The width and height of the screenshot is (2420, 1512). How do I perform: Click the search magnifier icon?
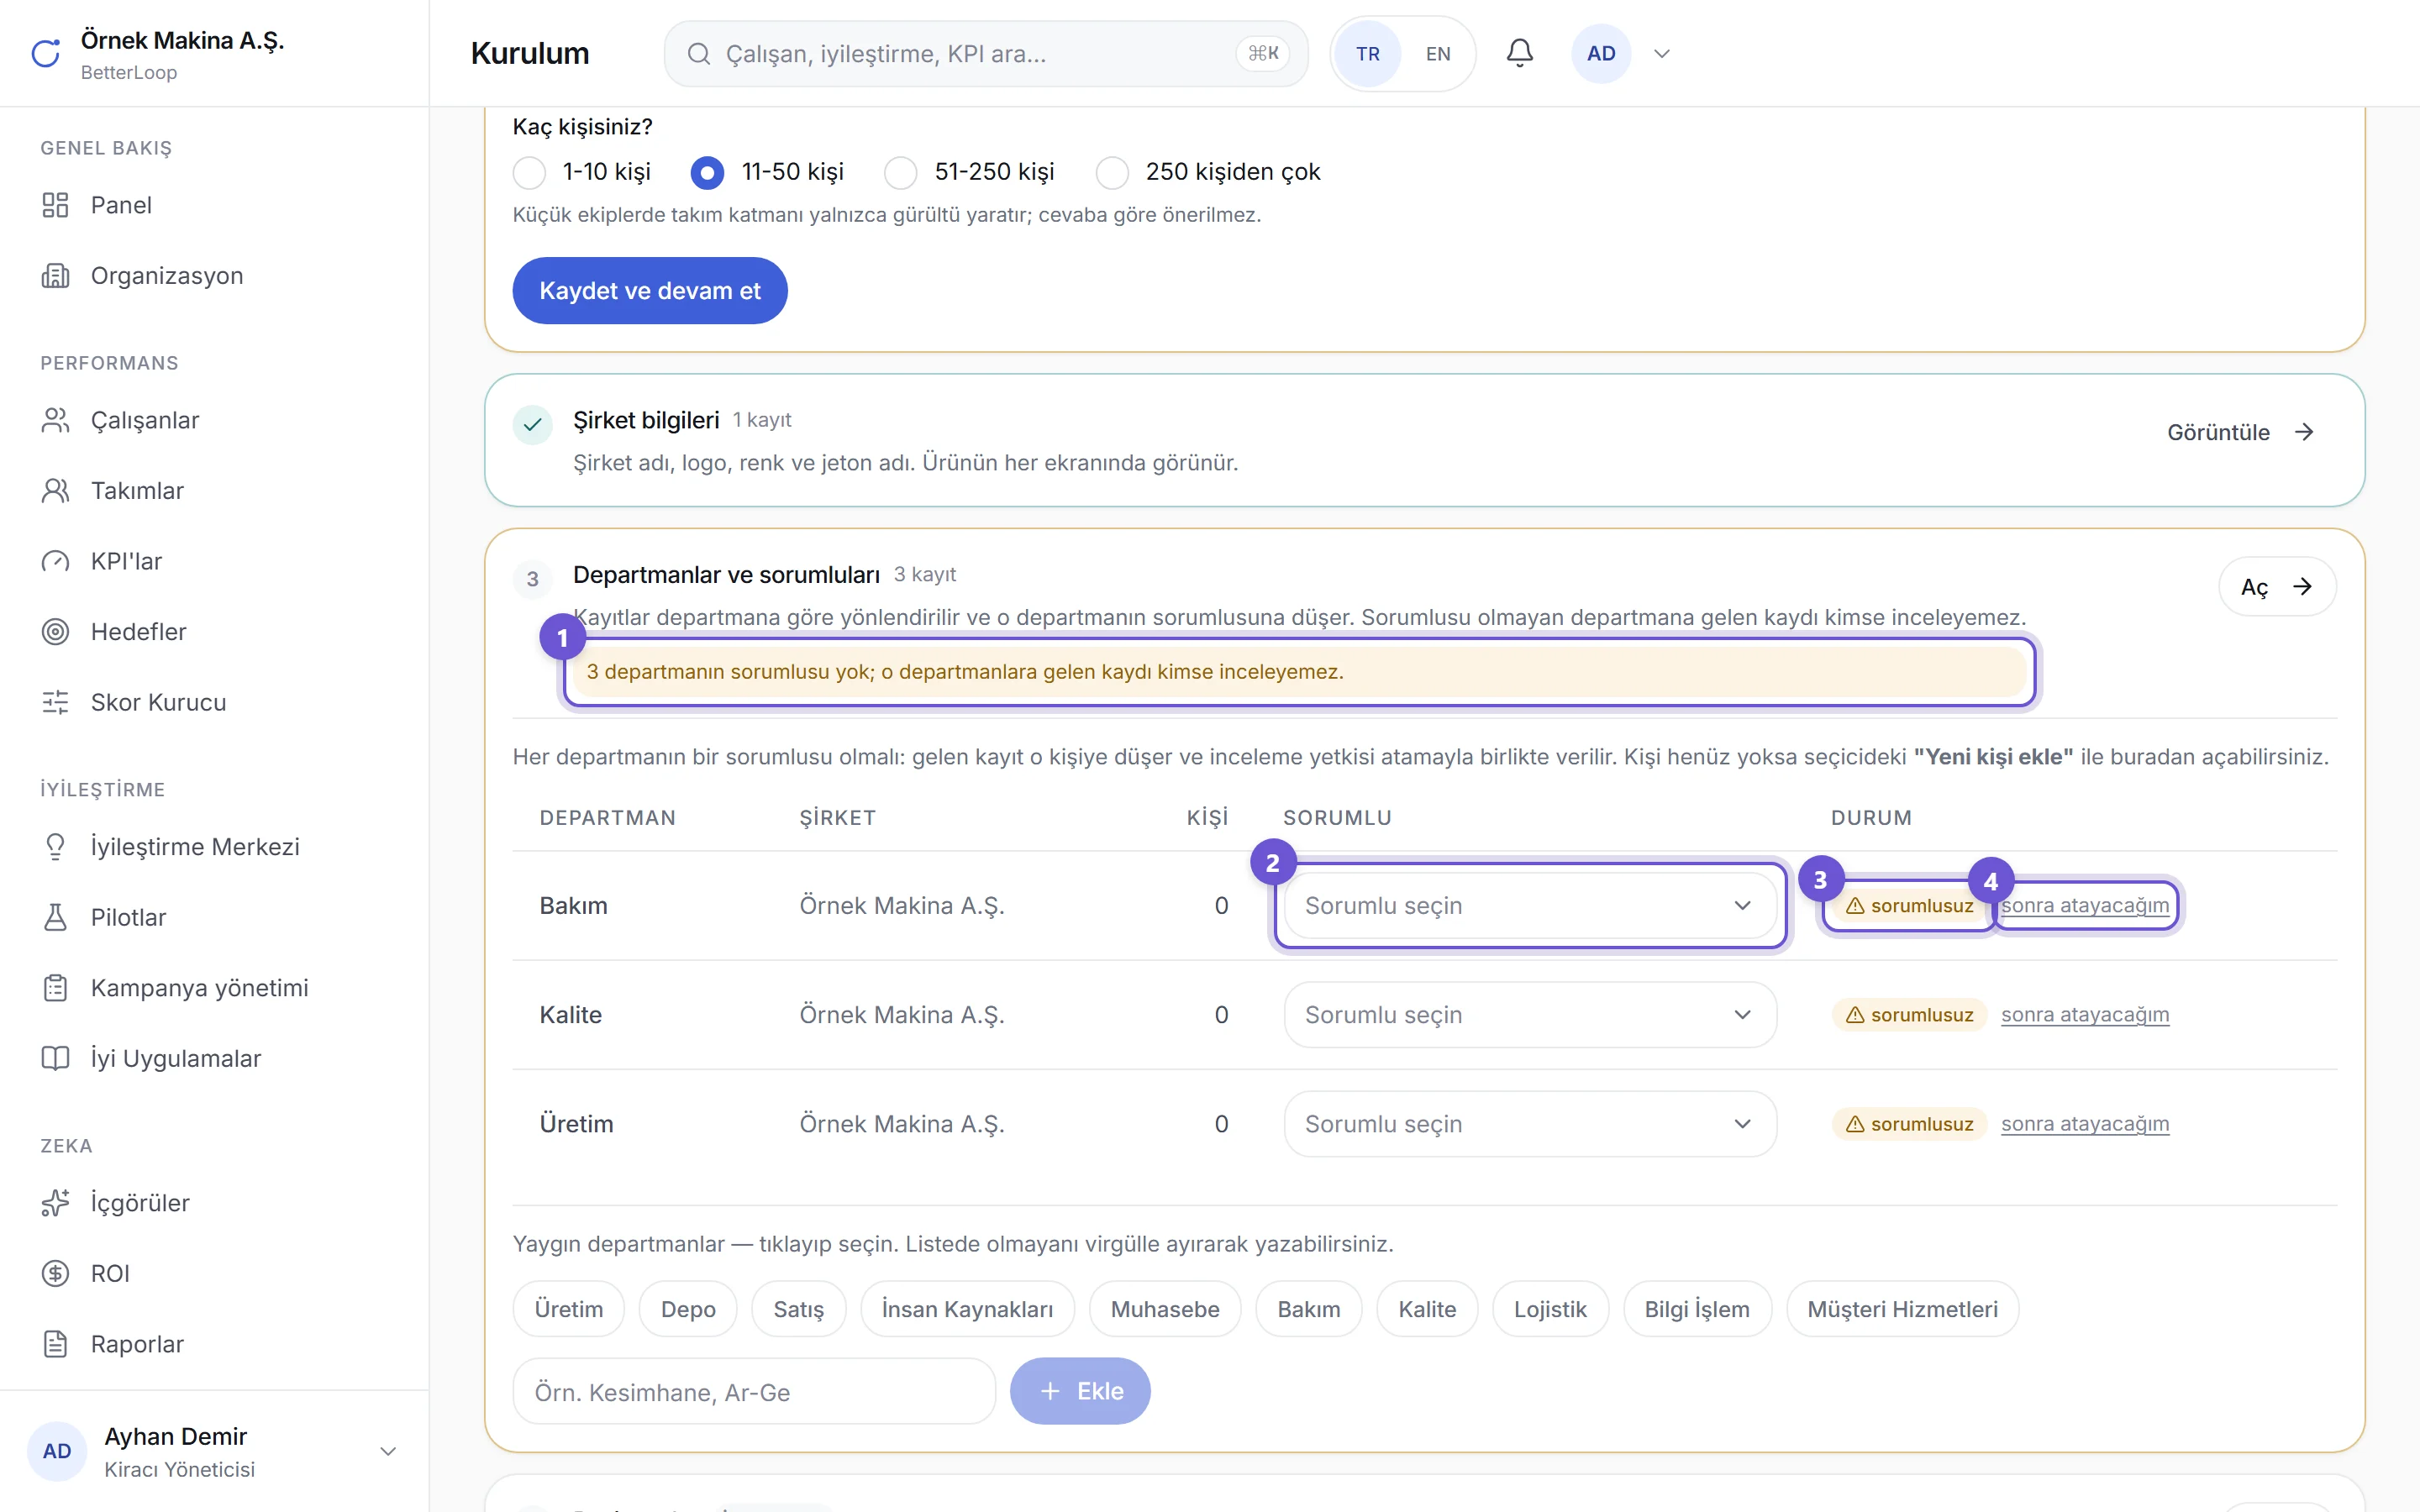pos(699,54)
